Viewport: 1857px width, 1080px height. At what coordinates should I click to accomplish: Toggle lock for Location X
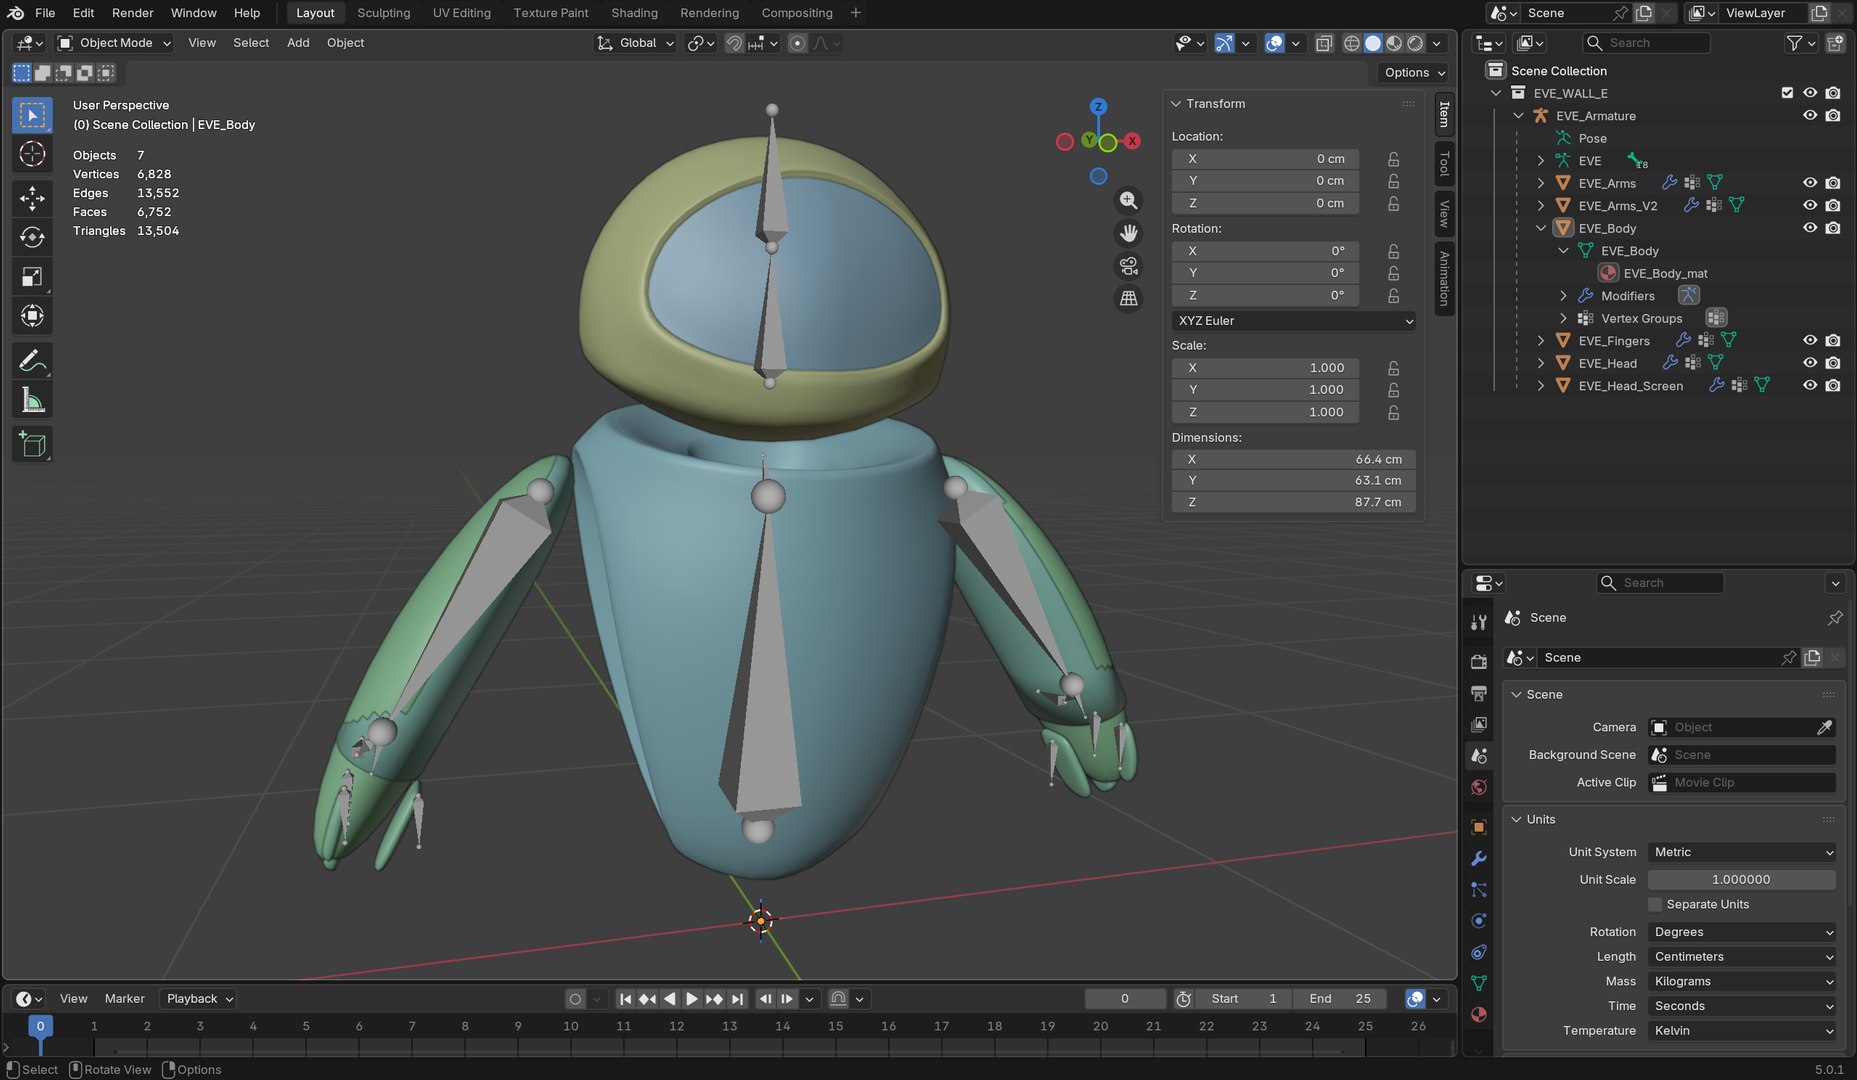click(x=1393, y=159)
